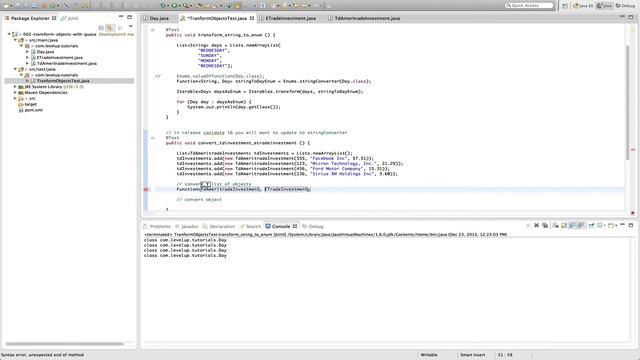Minimize the editor area
Viewport: 640px width, 360px height.
point(622,16)
